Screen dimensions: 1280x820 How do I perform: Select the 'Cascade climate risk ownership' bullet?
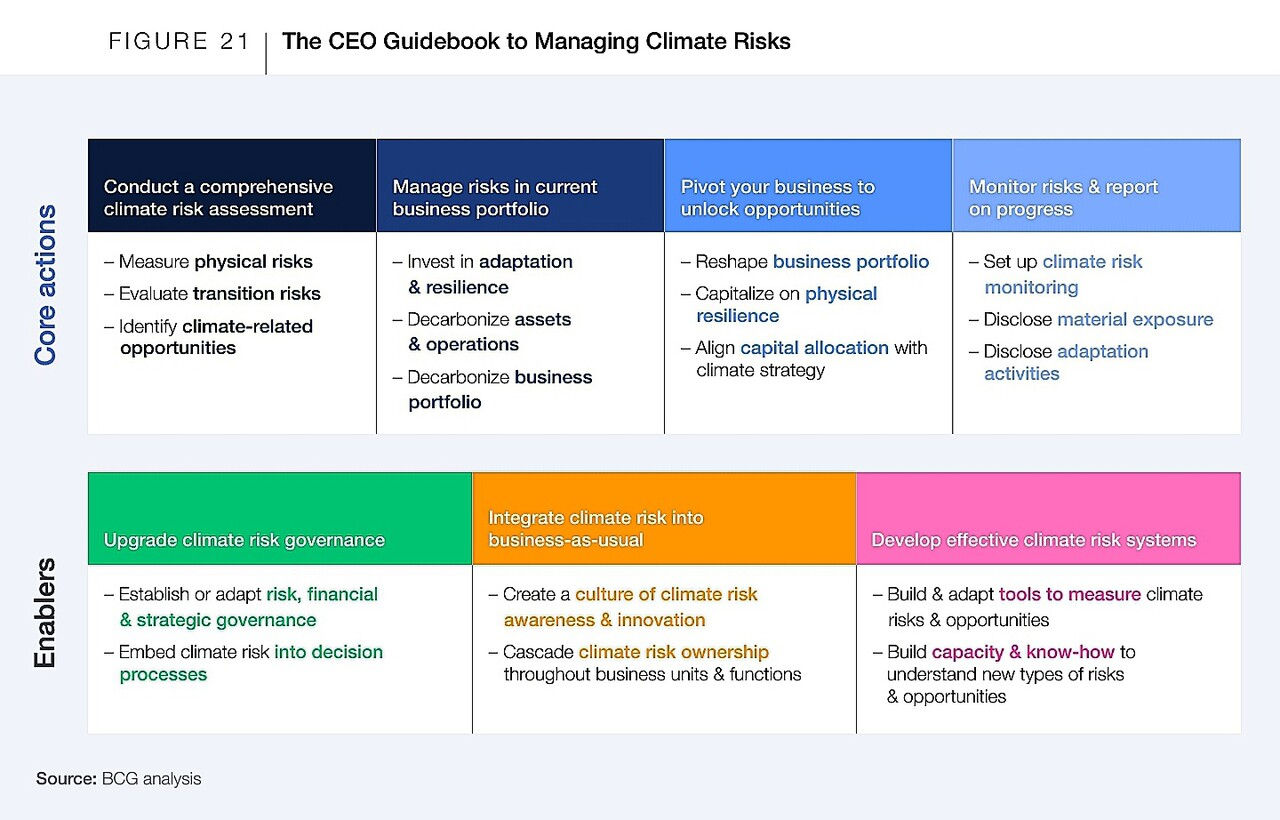636,653
